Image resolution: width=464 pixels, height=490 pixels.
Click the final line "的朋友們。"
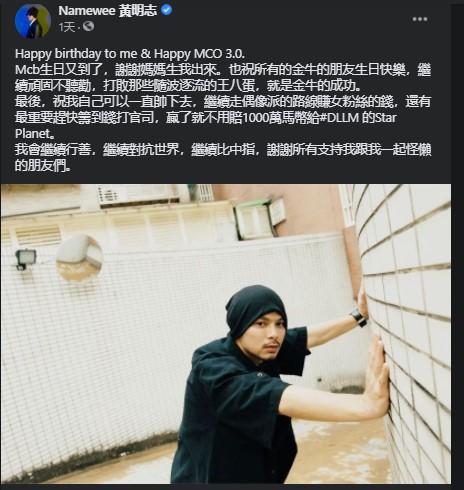pos(43,166)
